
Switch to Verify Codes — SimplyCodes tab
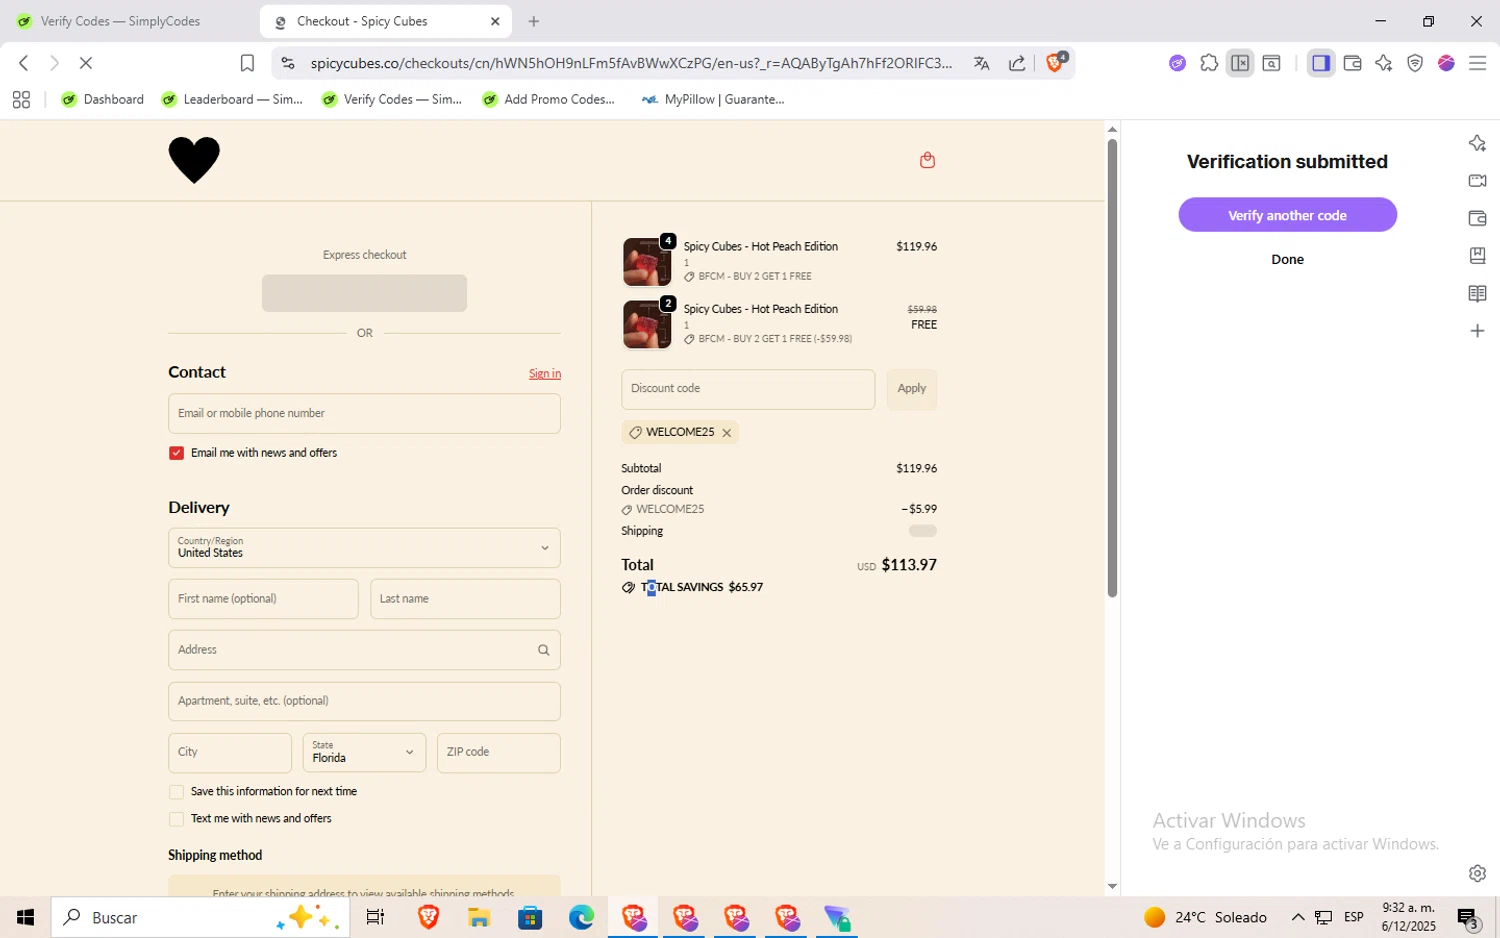coord(121,21)
